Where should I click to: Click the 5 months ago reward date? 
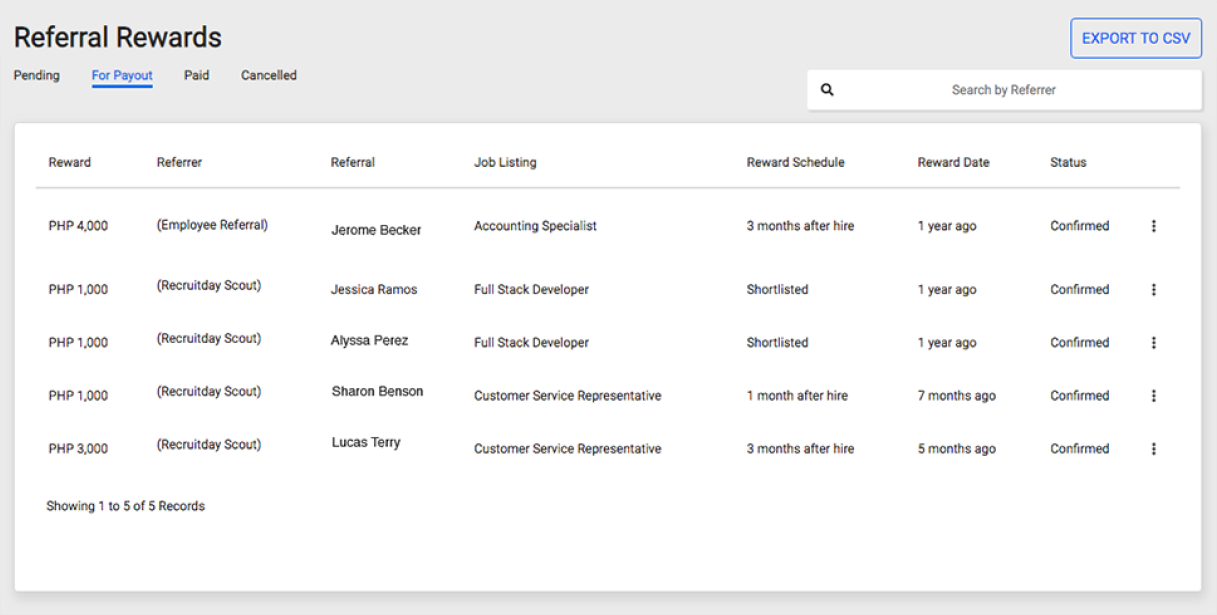tap(957, 448)
